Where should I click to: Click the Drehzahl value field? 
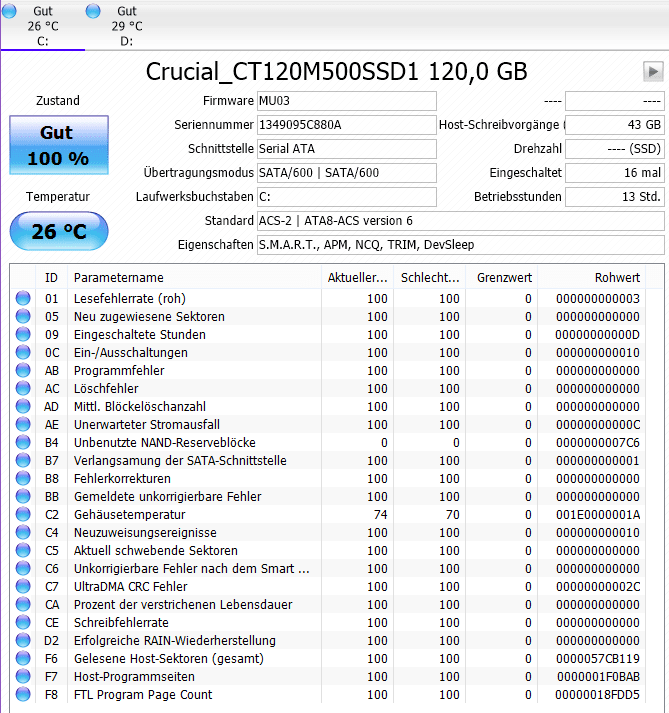(x=615, y=149)
